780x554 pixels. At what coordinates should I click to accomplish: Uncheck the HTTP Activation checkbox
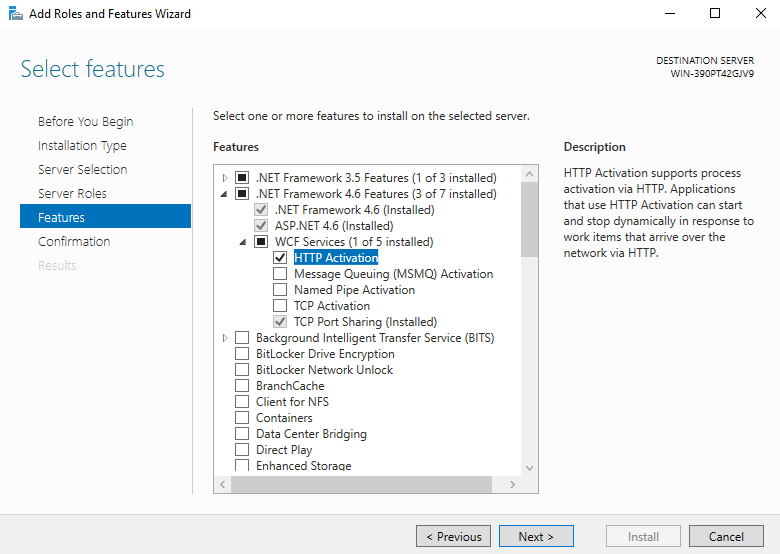tap(280, 258)
